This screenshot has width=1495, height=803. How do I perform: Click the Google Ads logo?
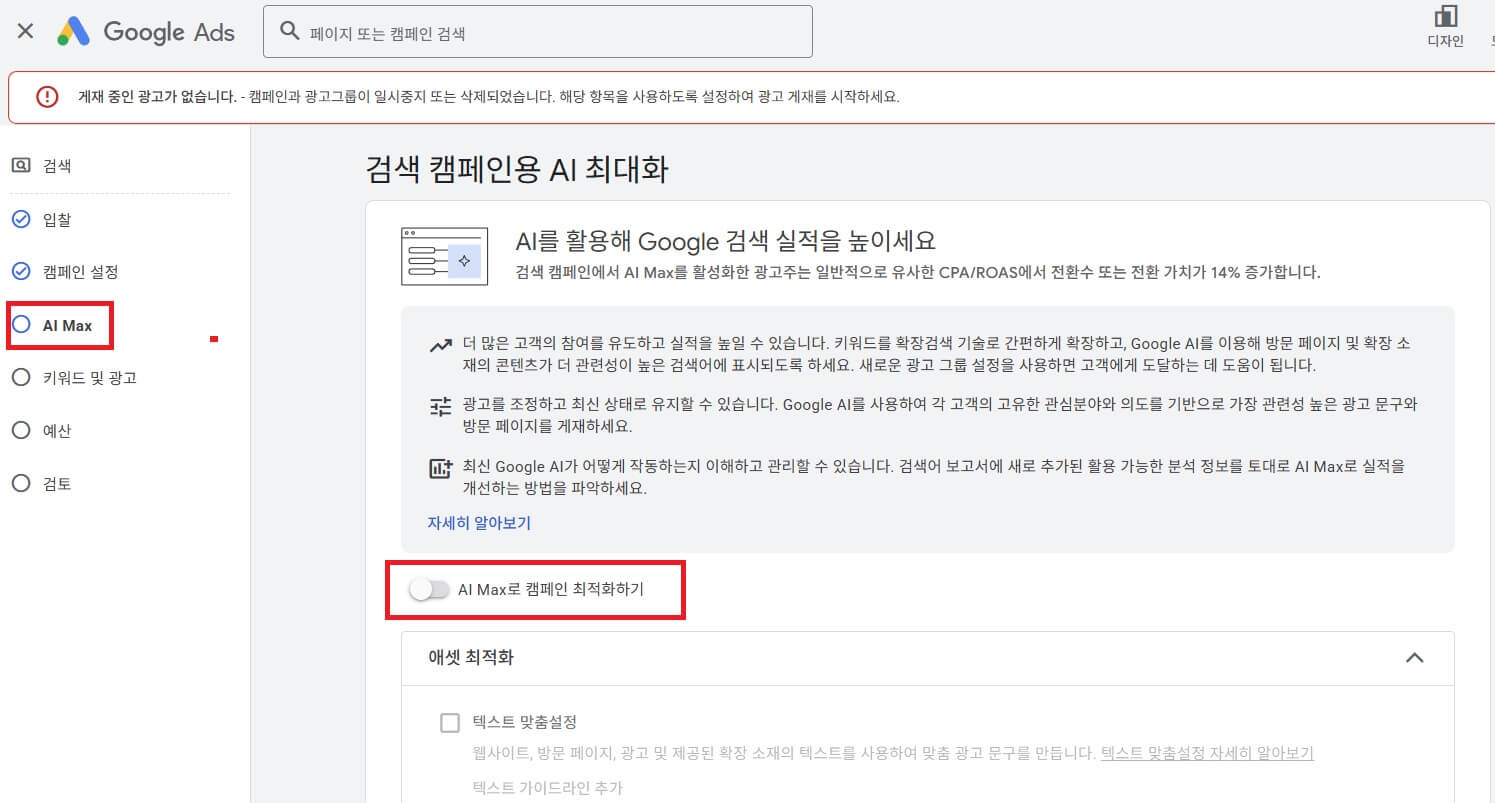pos(145,31)
